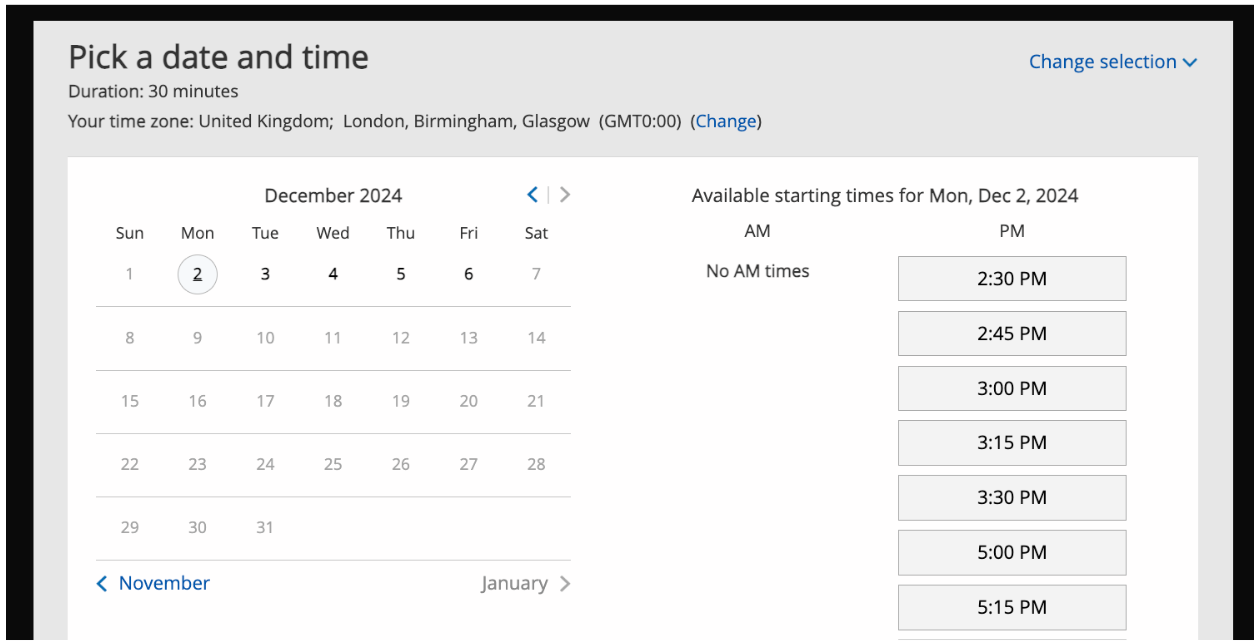Viewport: 1260px width, 642px height.
Task: Pick the 3:15 PM starting time
Action: [x=1011, y=443]
